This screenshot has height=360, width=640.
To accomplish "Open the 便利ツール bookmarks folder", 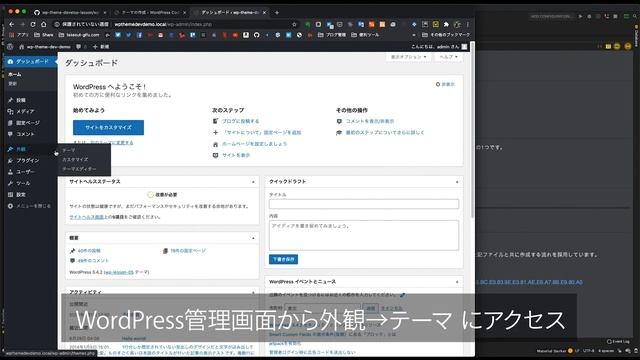I will pos(365,35).
